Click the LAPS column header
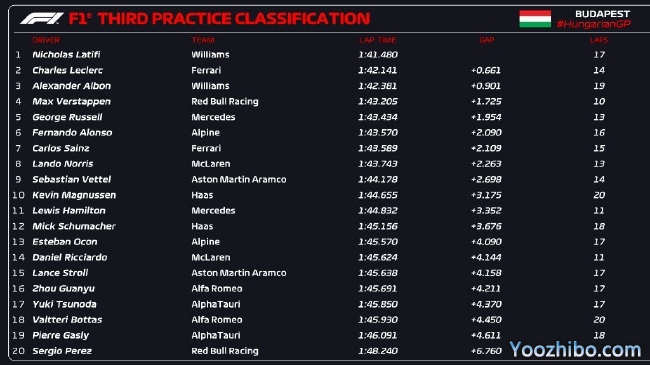 click(599, 40)
